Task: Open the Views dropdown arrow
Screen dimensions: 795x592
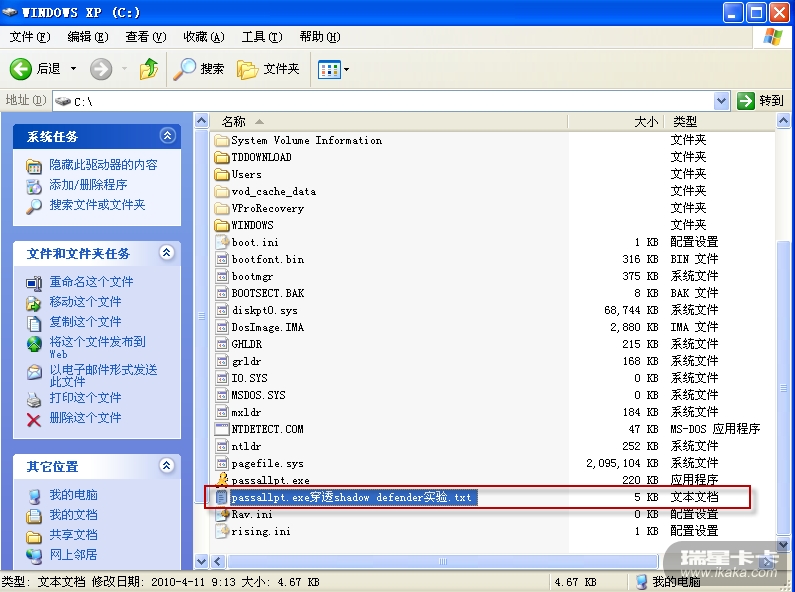Action: point(347,69)
